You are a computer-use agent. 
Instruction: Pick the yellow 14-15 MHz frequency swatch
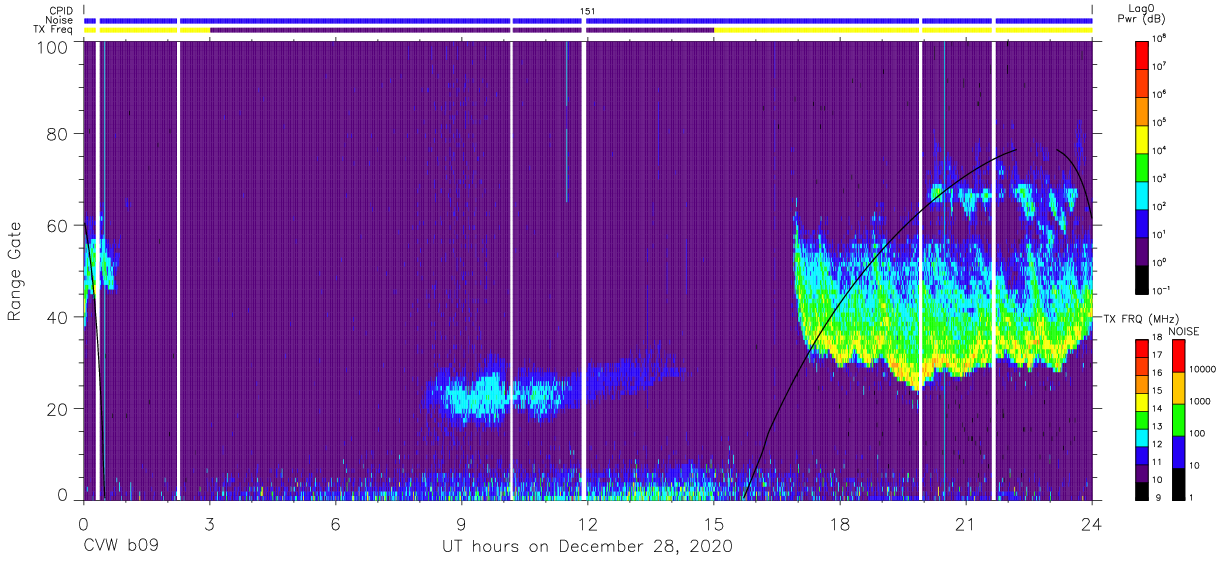(1143, 402)
